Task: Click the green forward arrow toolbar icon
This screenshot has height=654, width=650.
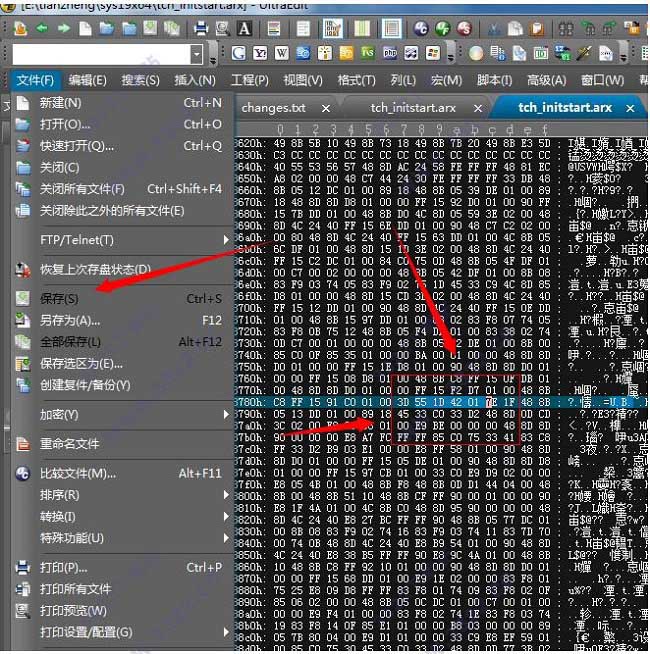Action: pos(63,28)
